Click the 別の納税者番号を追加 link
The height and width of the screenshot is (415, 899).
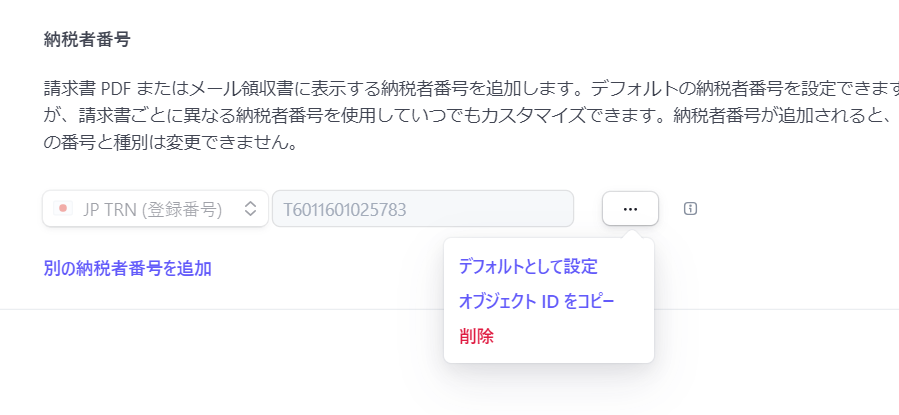coord(127,268)
